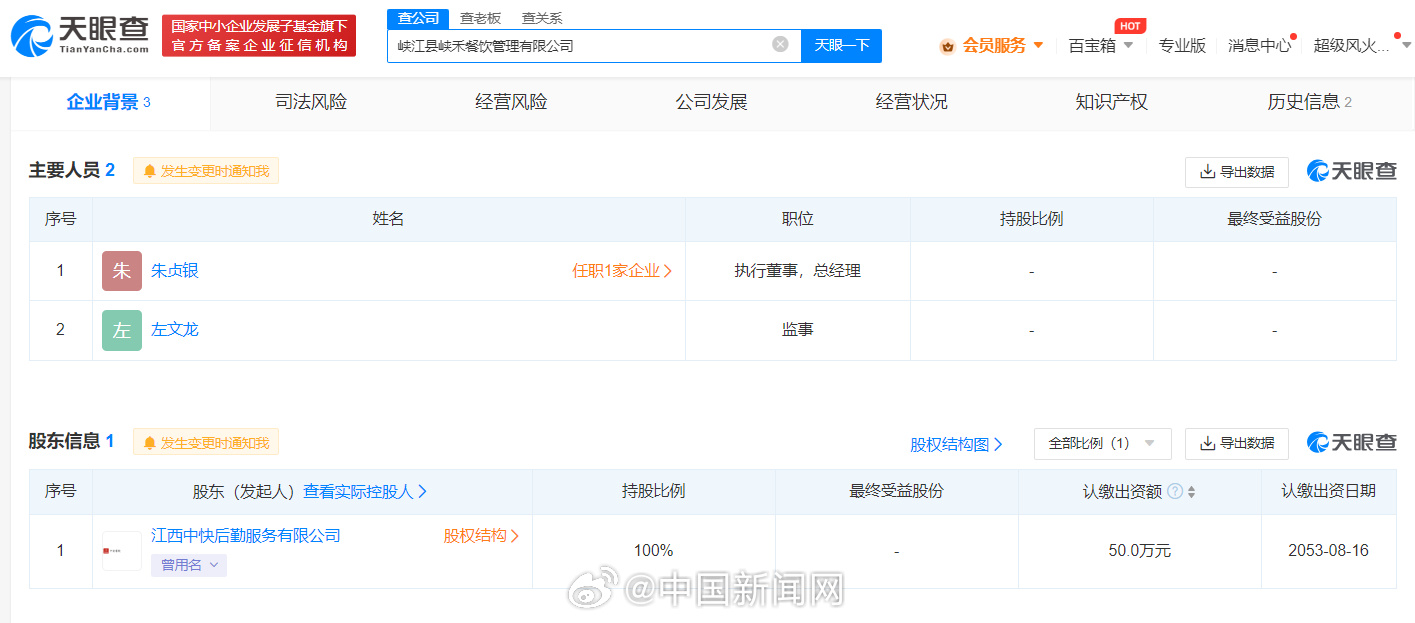The image size is (1415, 623).
Task: Enable change notification for 主要人员
Action: pos(206,171)
